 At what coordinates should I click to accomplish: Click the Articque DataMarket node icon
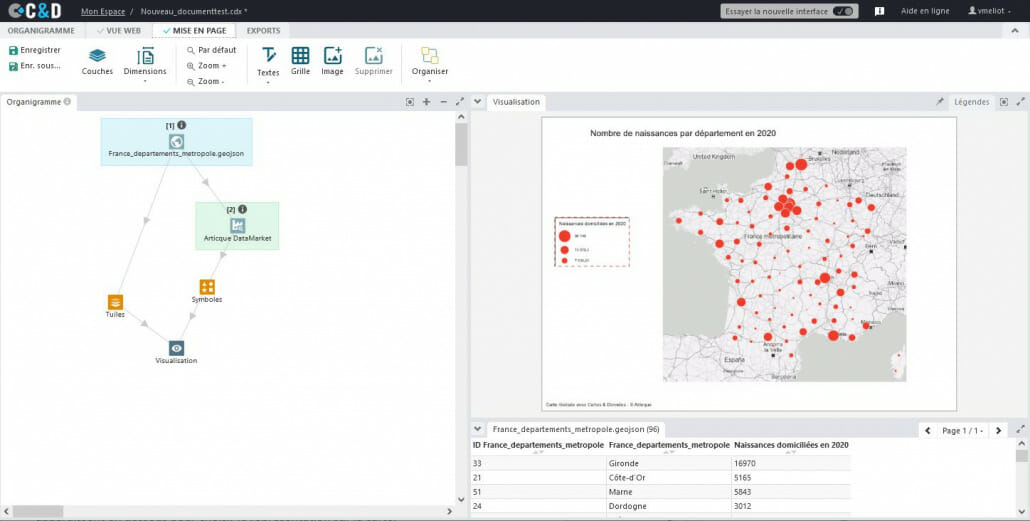pos(237,225)
